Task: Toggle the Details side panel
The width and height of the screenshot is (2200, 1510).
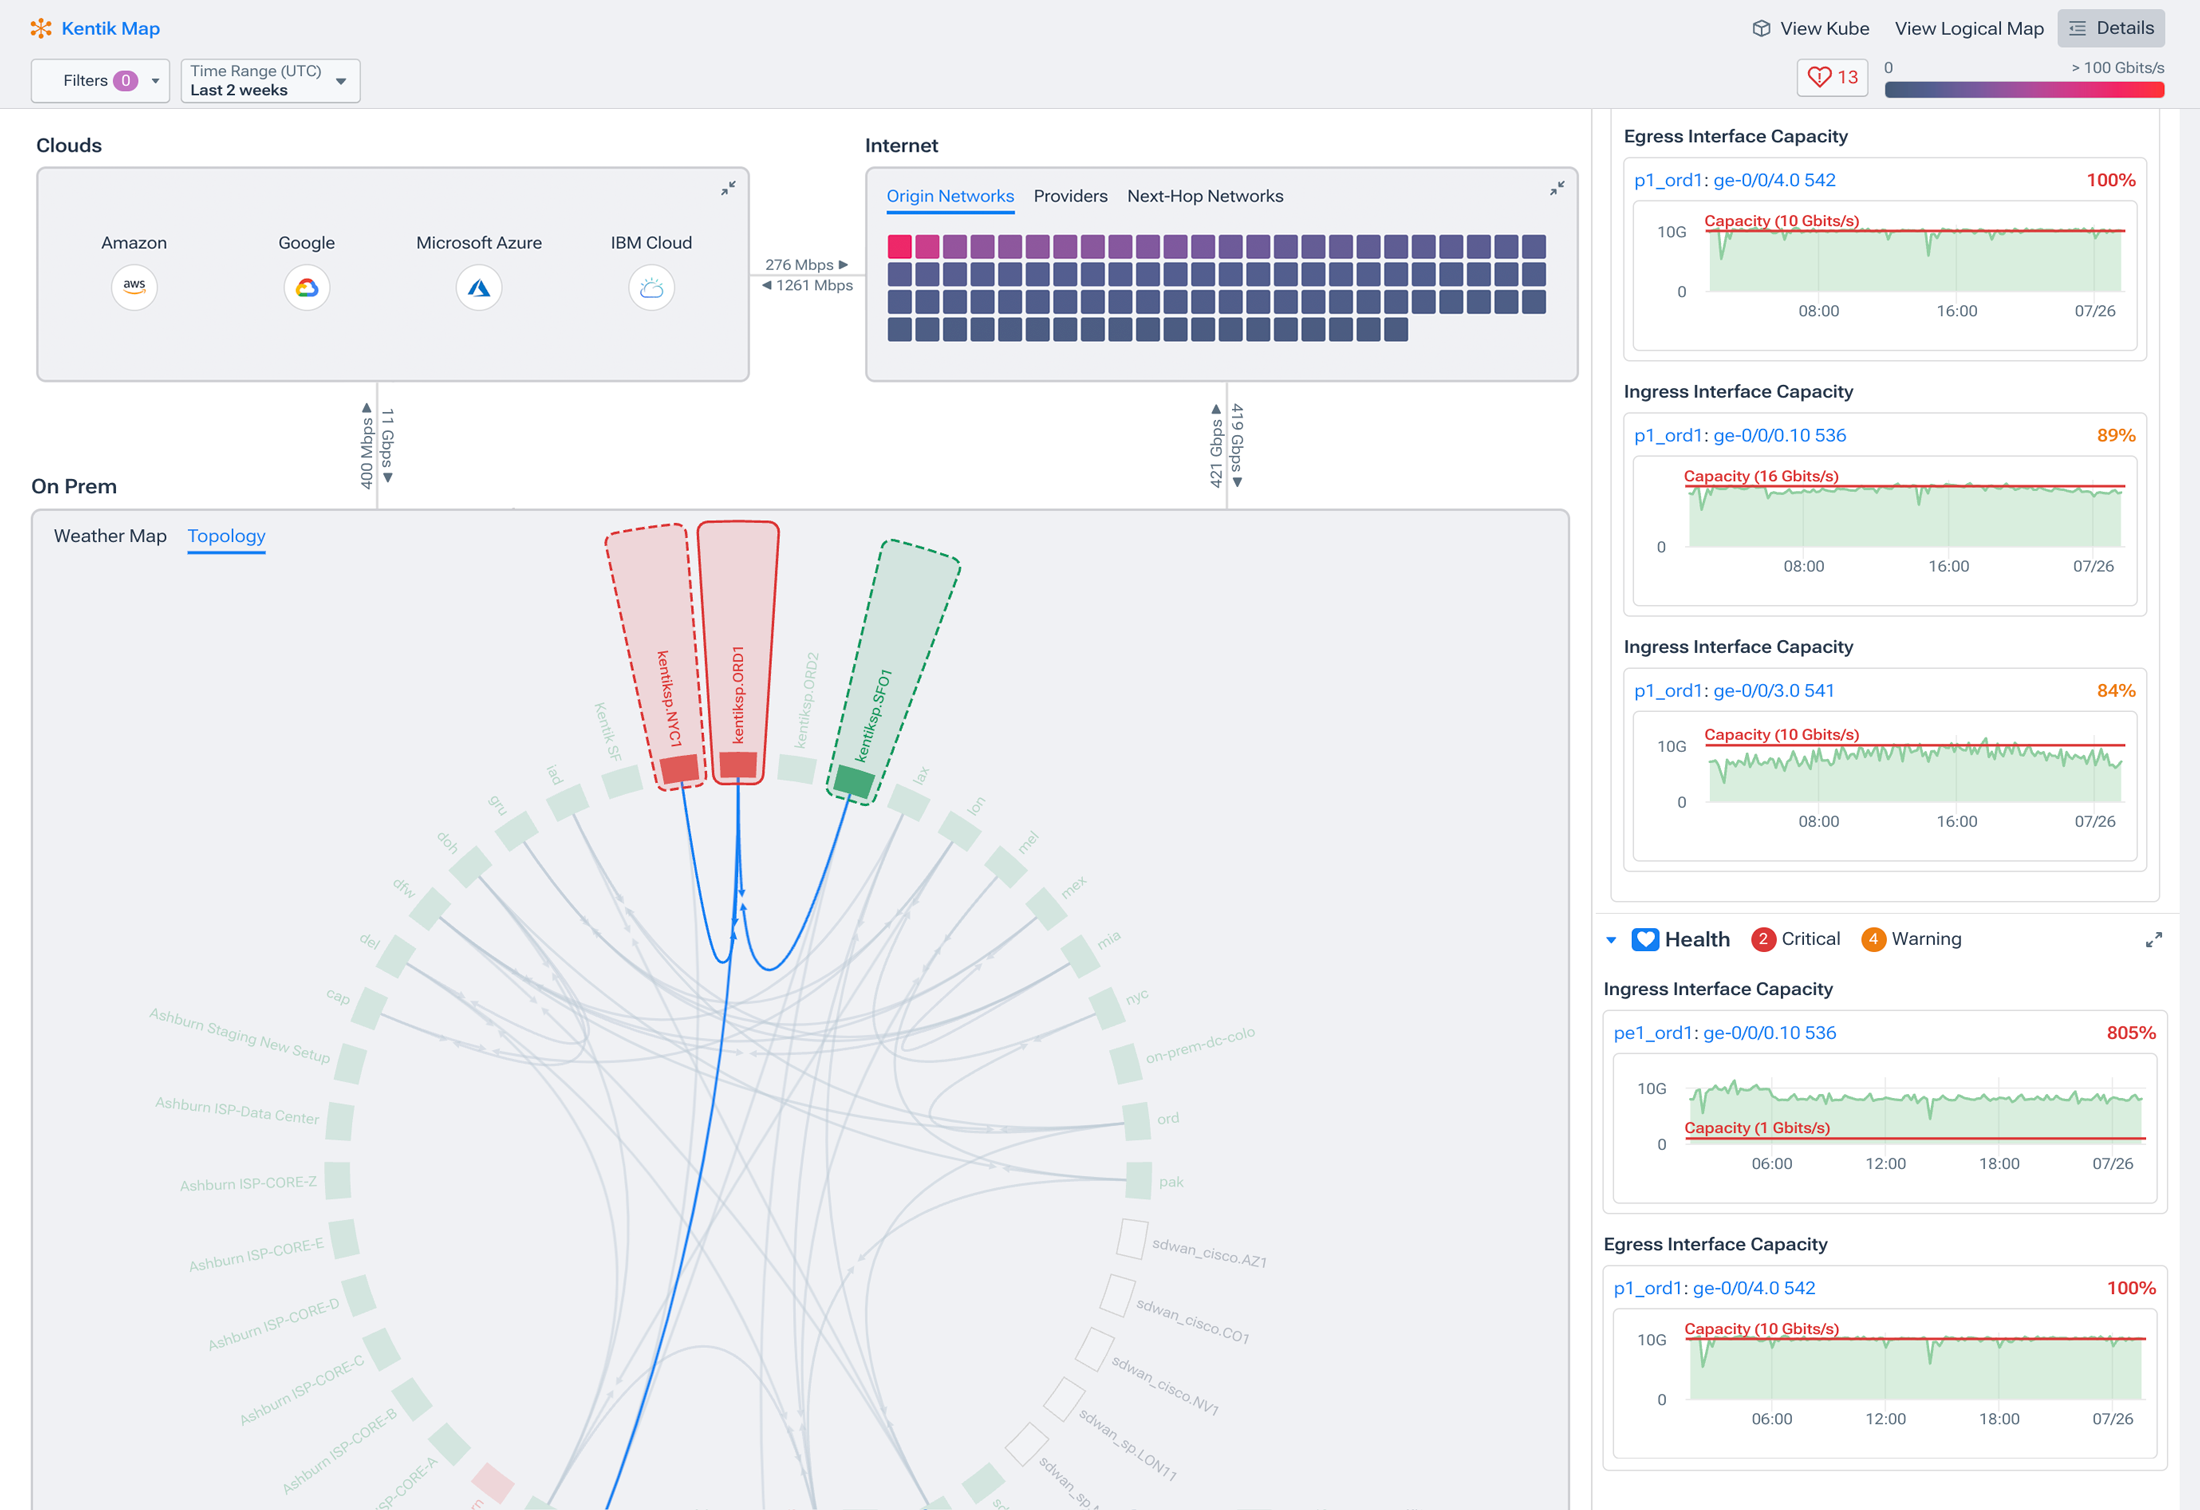Action: coord(2111,28)
